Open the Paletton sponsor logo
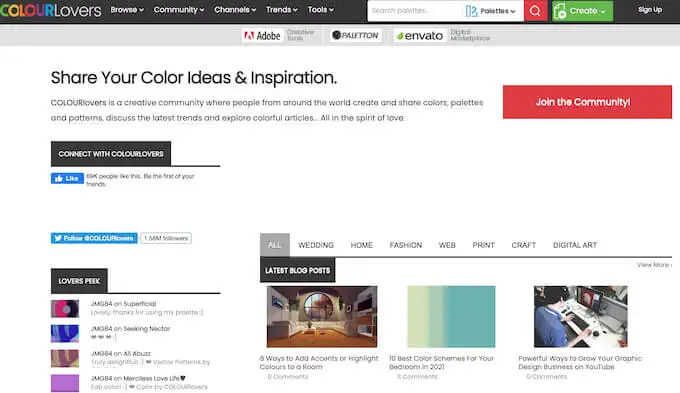The height and width of the screenshot is (393, 680). click(x=355, y=36)
